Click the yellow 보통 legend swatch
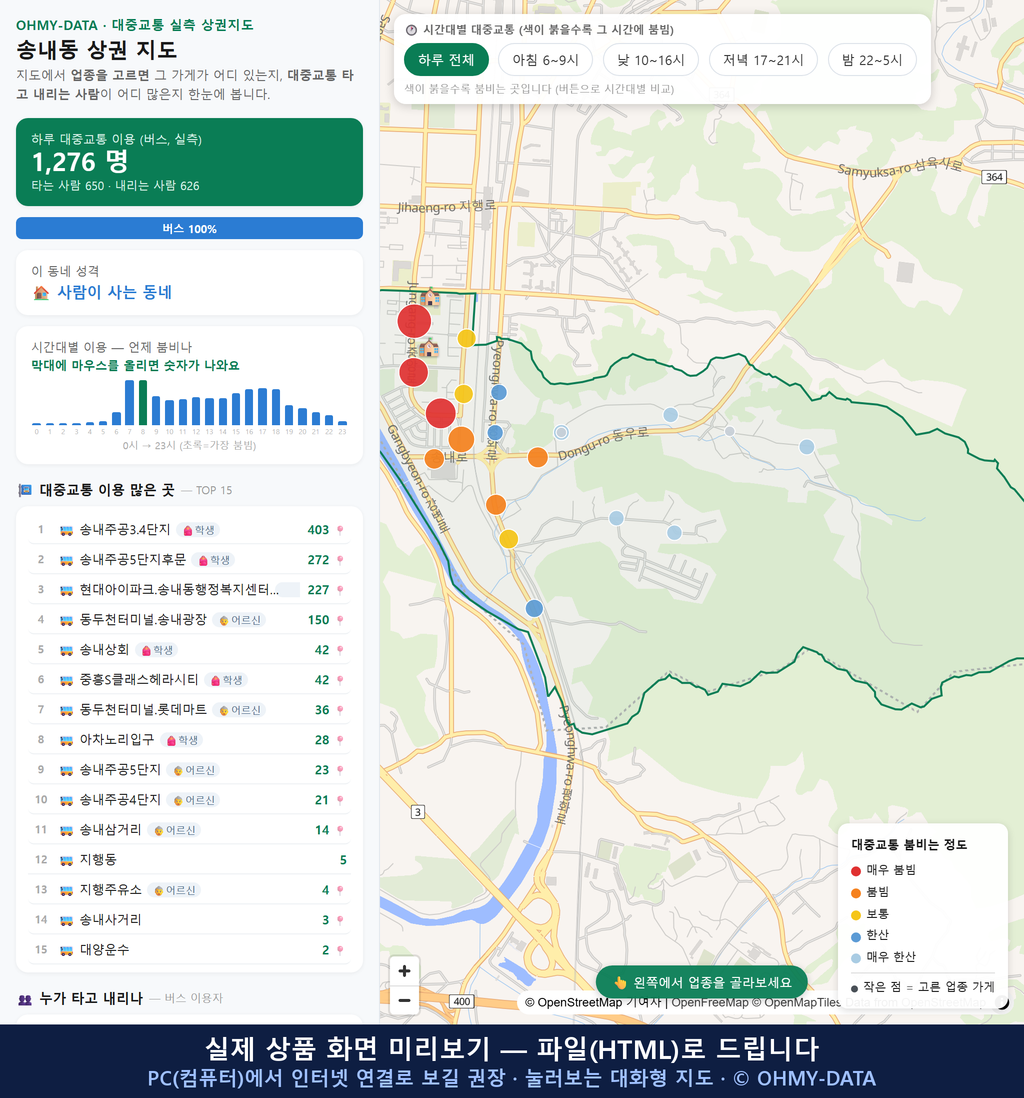 (x=855, y=915)
